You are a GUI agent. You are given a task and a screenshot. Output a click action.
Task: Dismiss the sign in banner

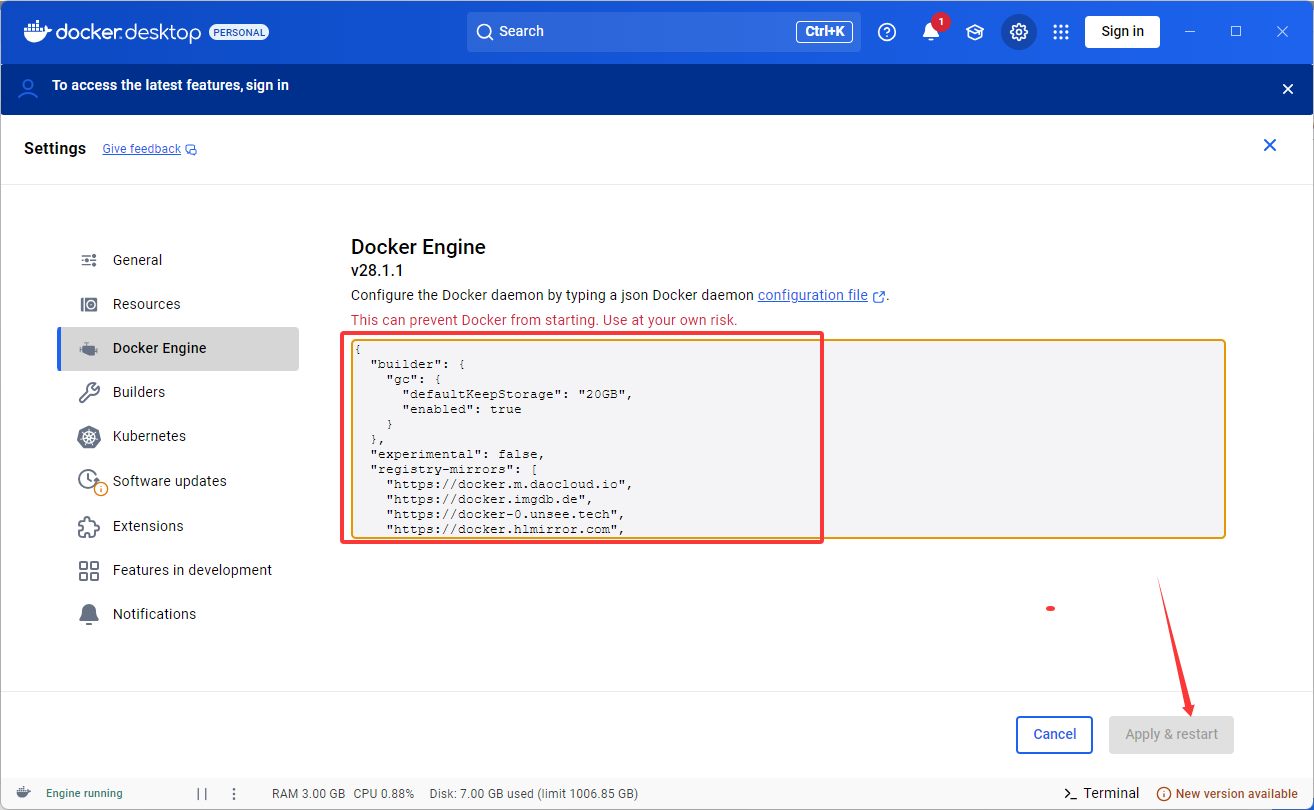pyautogui.click(x=1288, y=89)
